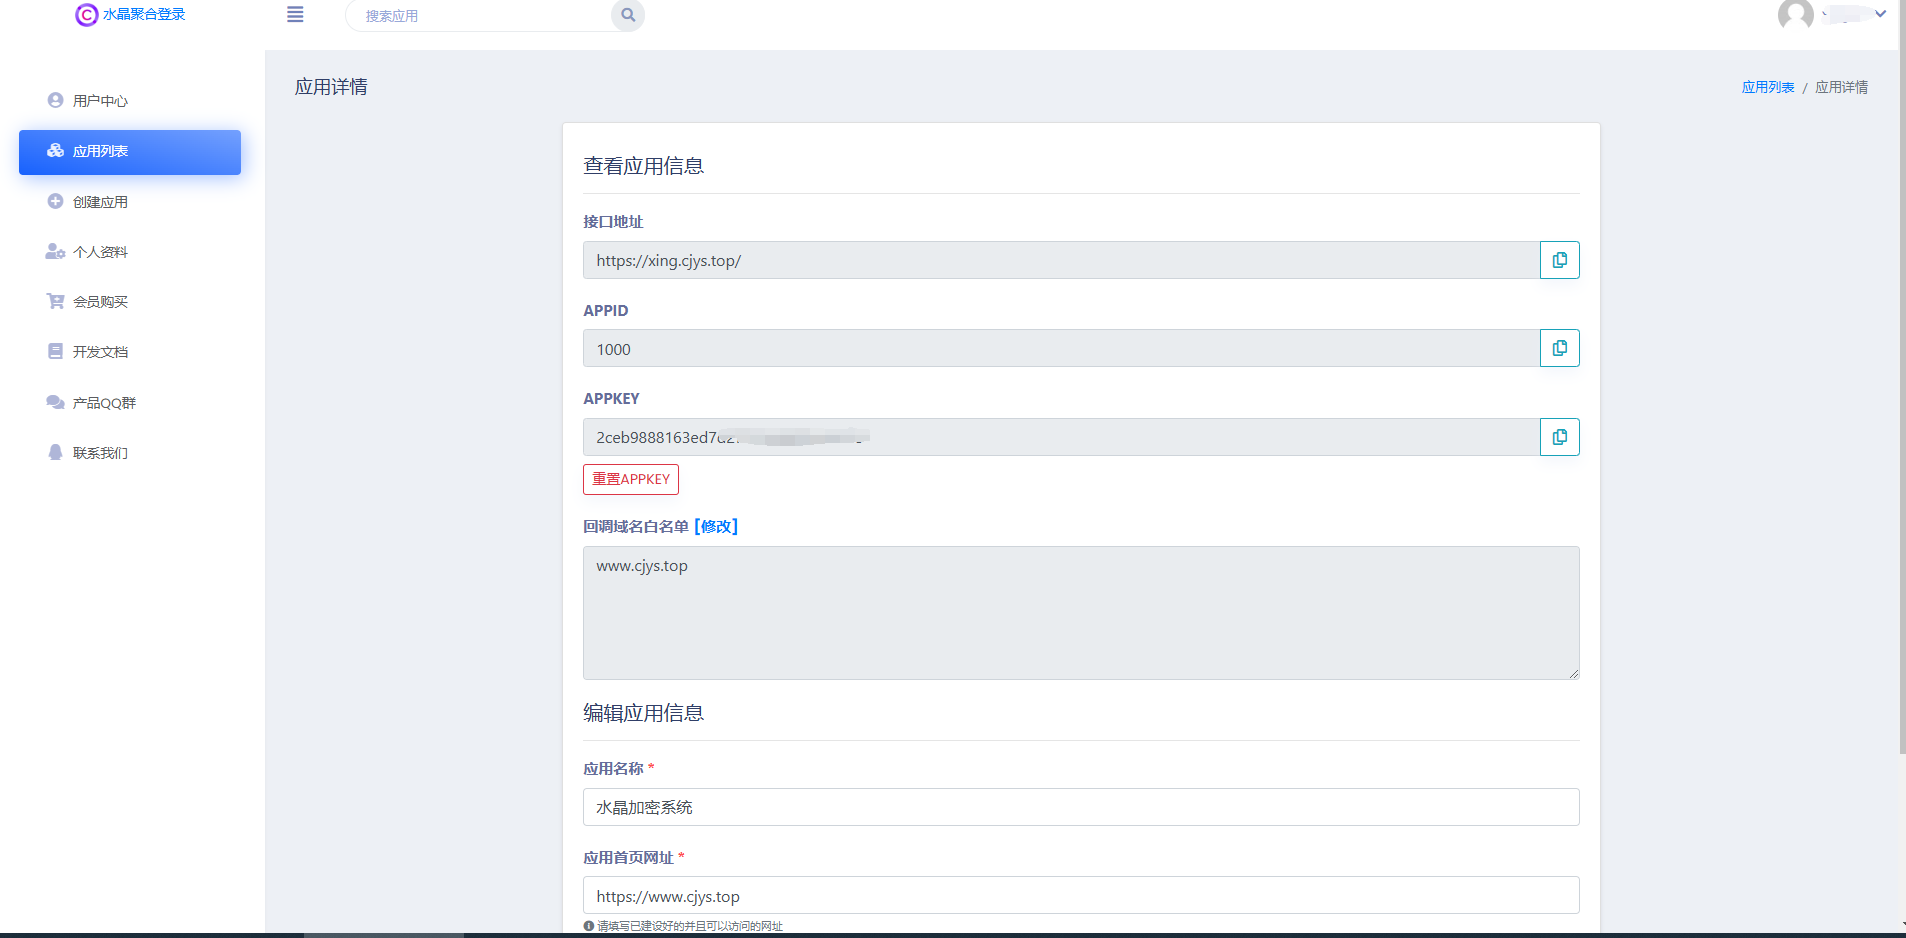Viewport: 1906px width, 938px height.
Task: Open 创建应用 from the sidebar
Action: coord(100,202)
